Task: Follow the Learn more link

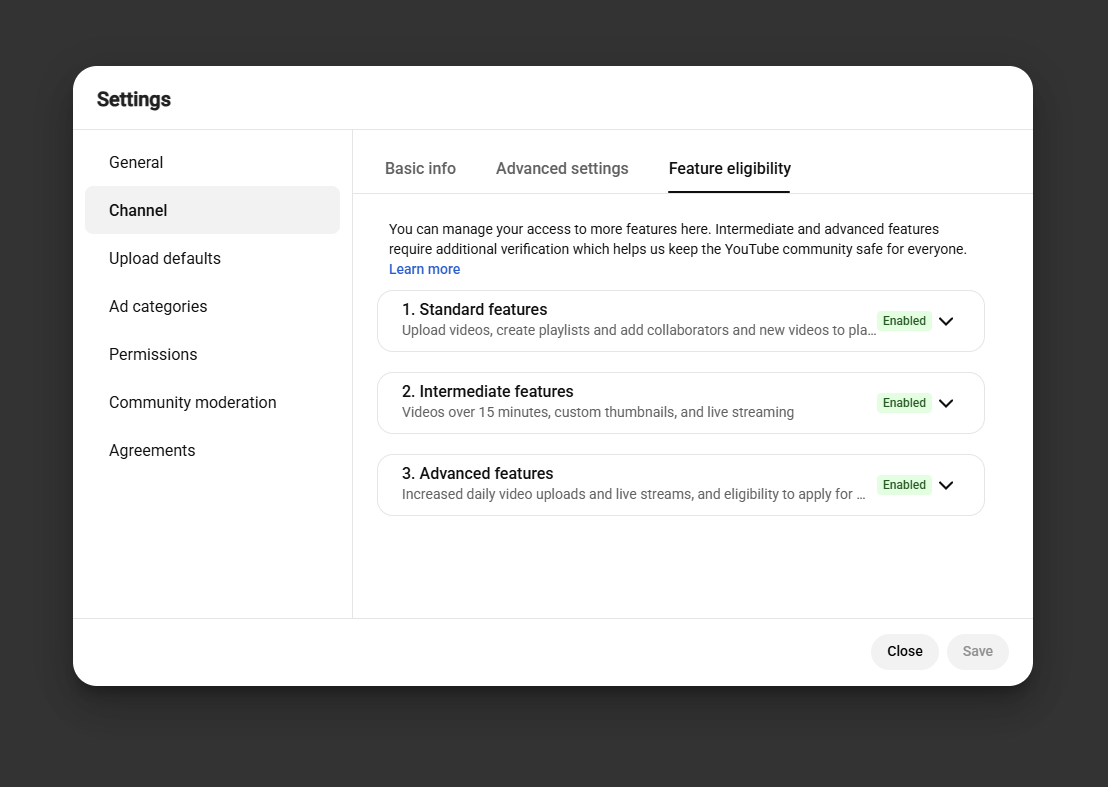Action: pyautogui.click(x=424, y=269)
